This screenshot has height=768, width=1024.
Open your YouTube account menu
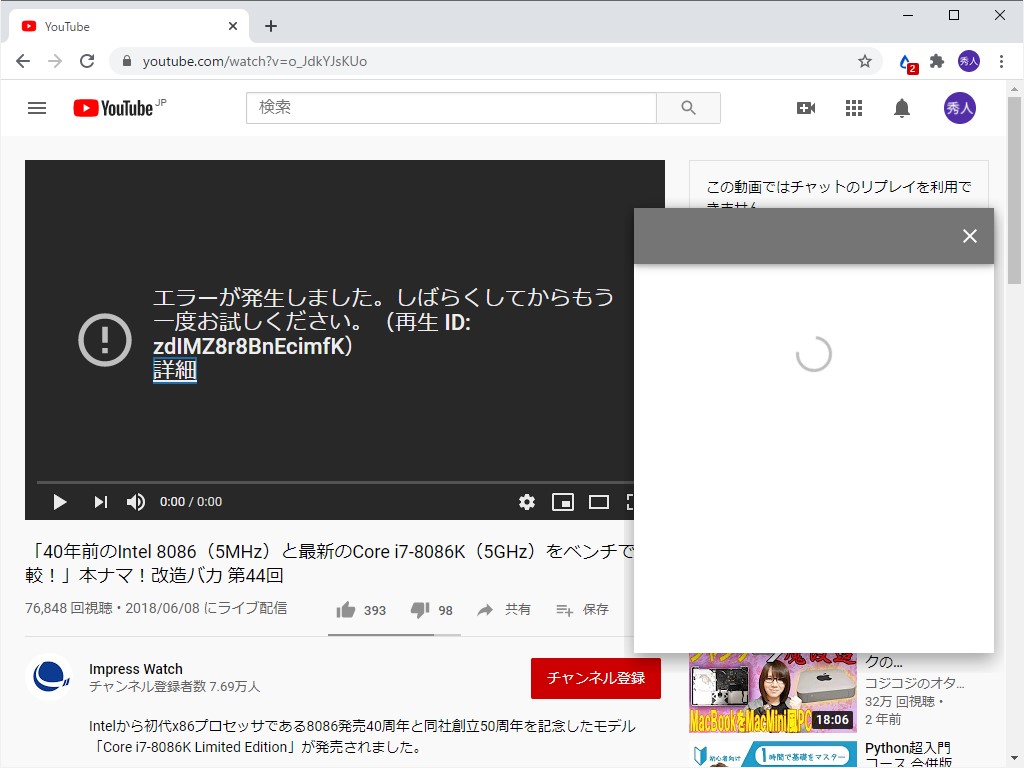coord(959,107)
